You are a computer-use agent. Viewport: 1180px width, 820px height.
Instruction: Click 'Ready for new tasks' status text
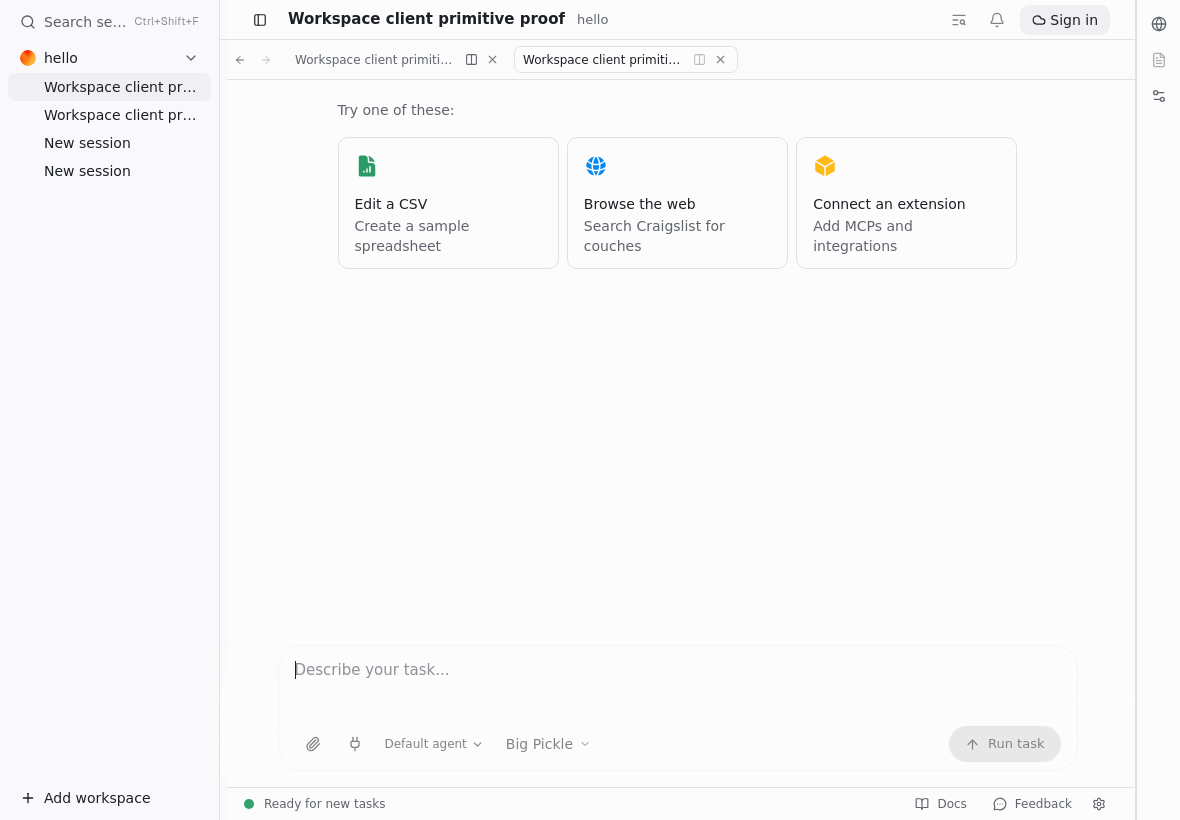click(324, 804)
